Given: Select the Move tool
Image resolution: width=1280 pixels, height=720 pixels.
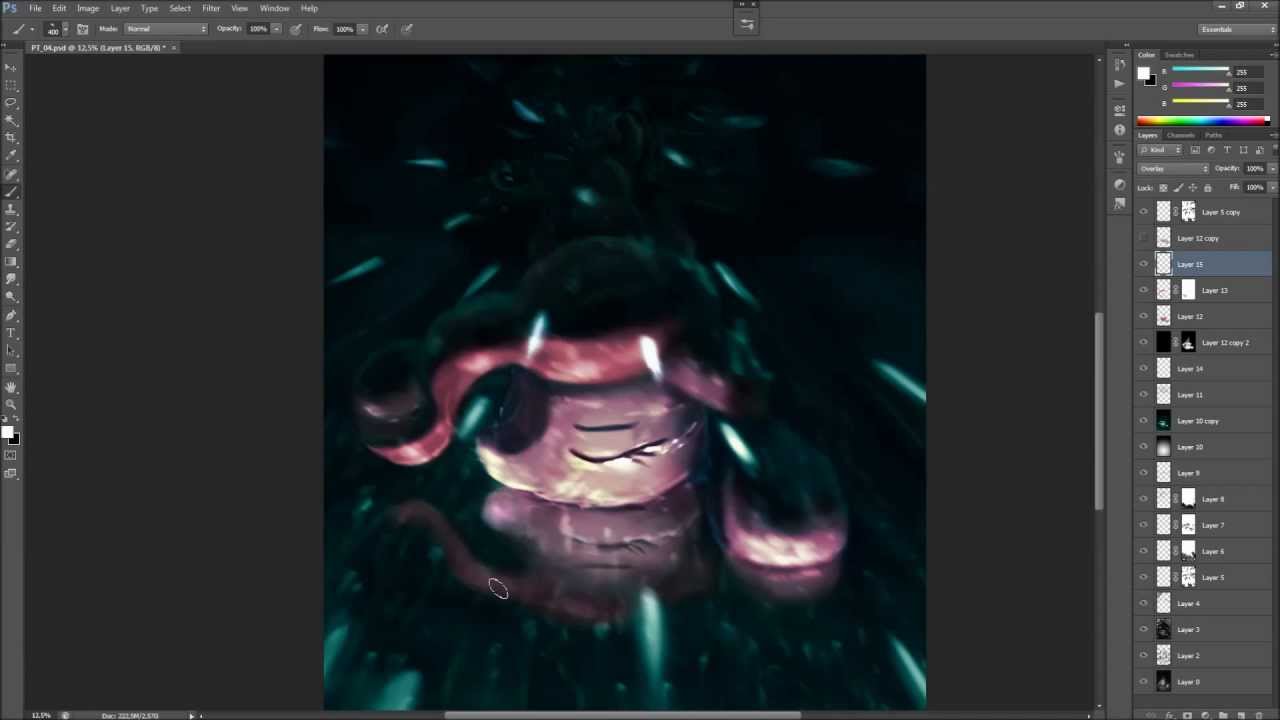Looking at the screenshot, I should click(x=11, y=67).
